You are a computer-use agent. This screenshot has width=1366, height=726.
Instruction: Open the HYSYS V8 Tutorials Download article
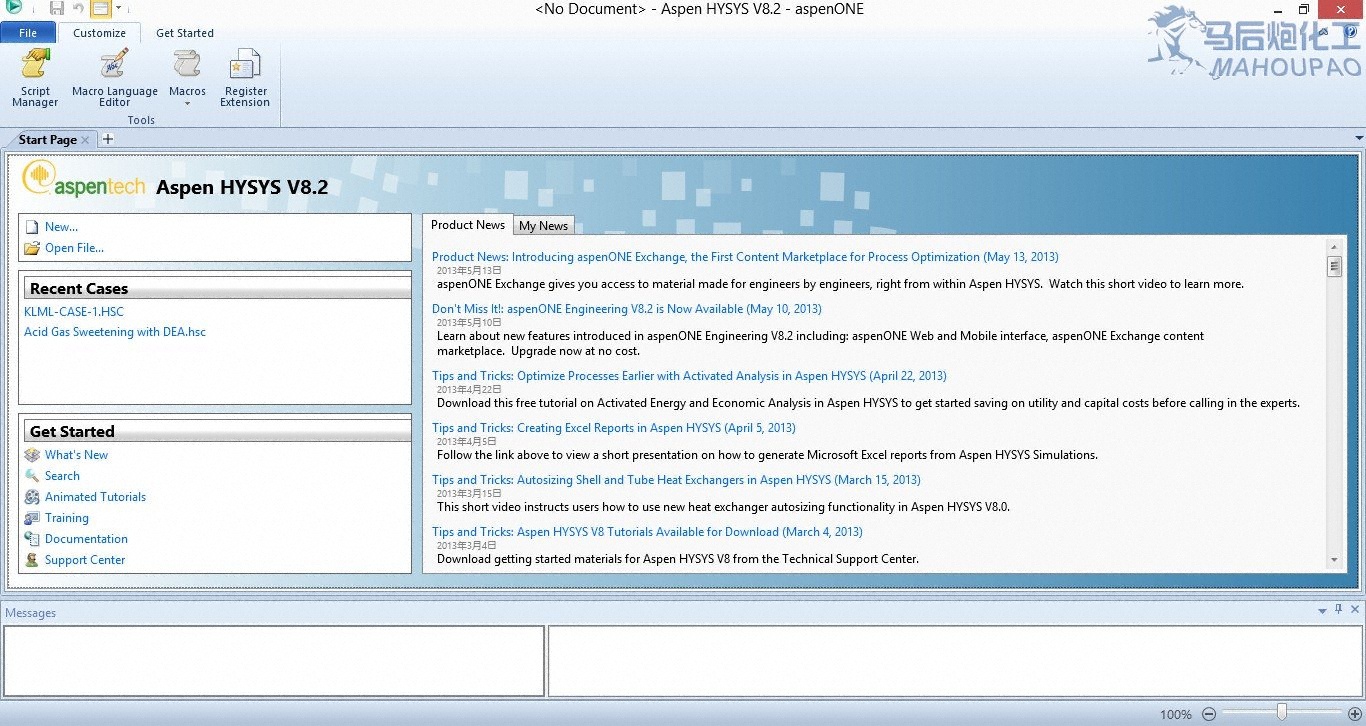647,532
